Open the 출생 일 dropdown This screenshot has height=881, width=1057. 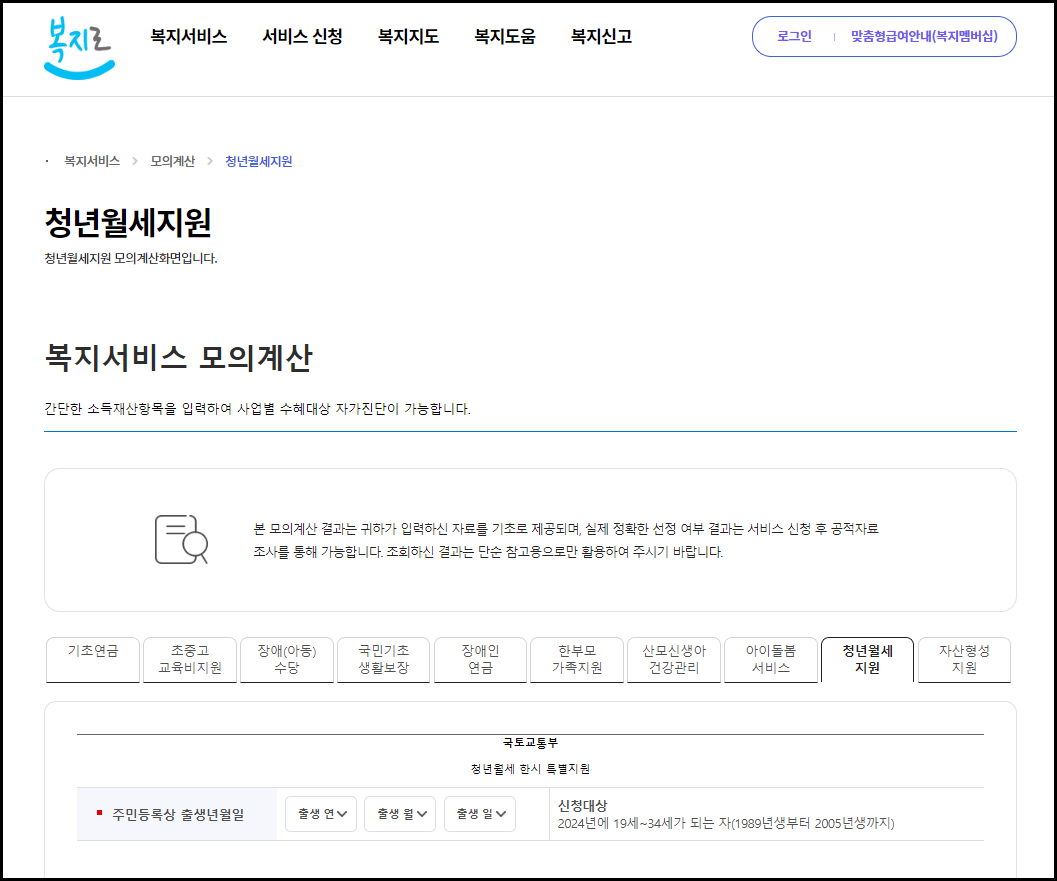pos(480,813)
